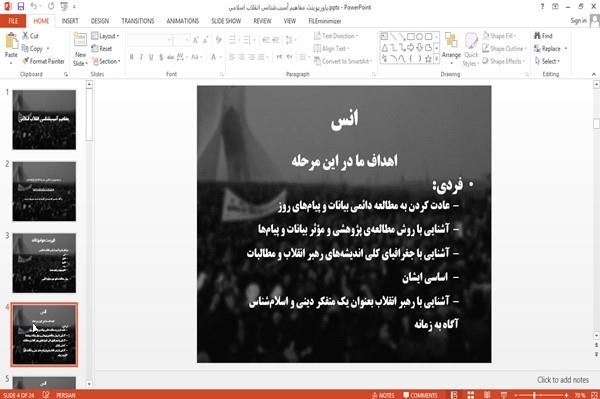
Task: Toggle strikethrough formatting
Action: [170, 57]
